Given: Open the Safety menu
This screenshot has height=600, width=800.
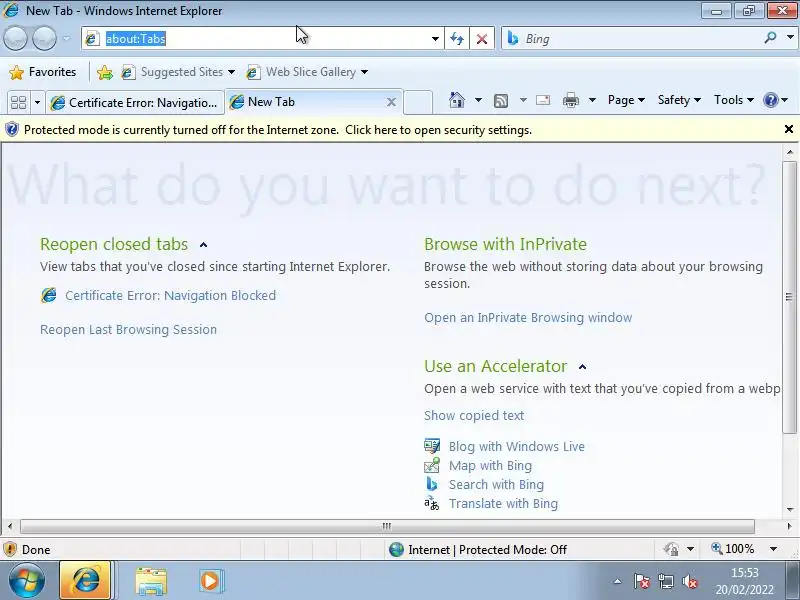Looking at the screenshot, I should coord(679,100).
